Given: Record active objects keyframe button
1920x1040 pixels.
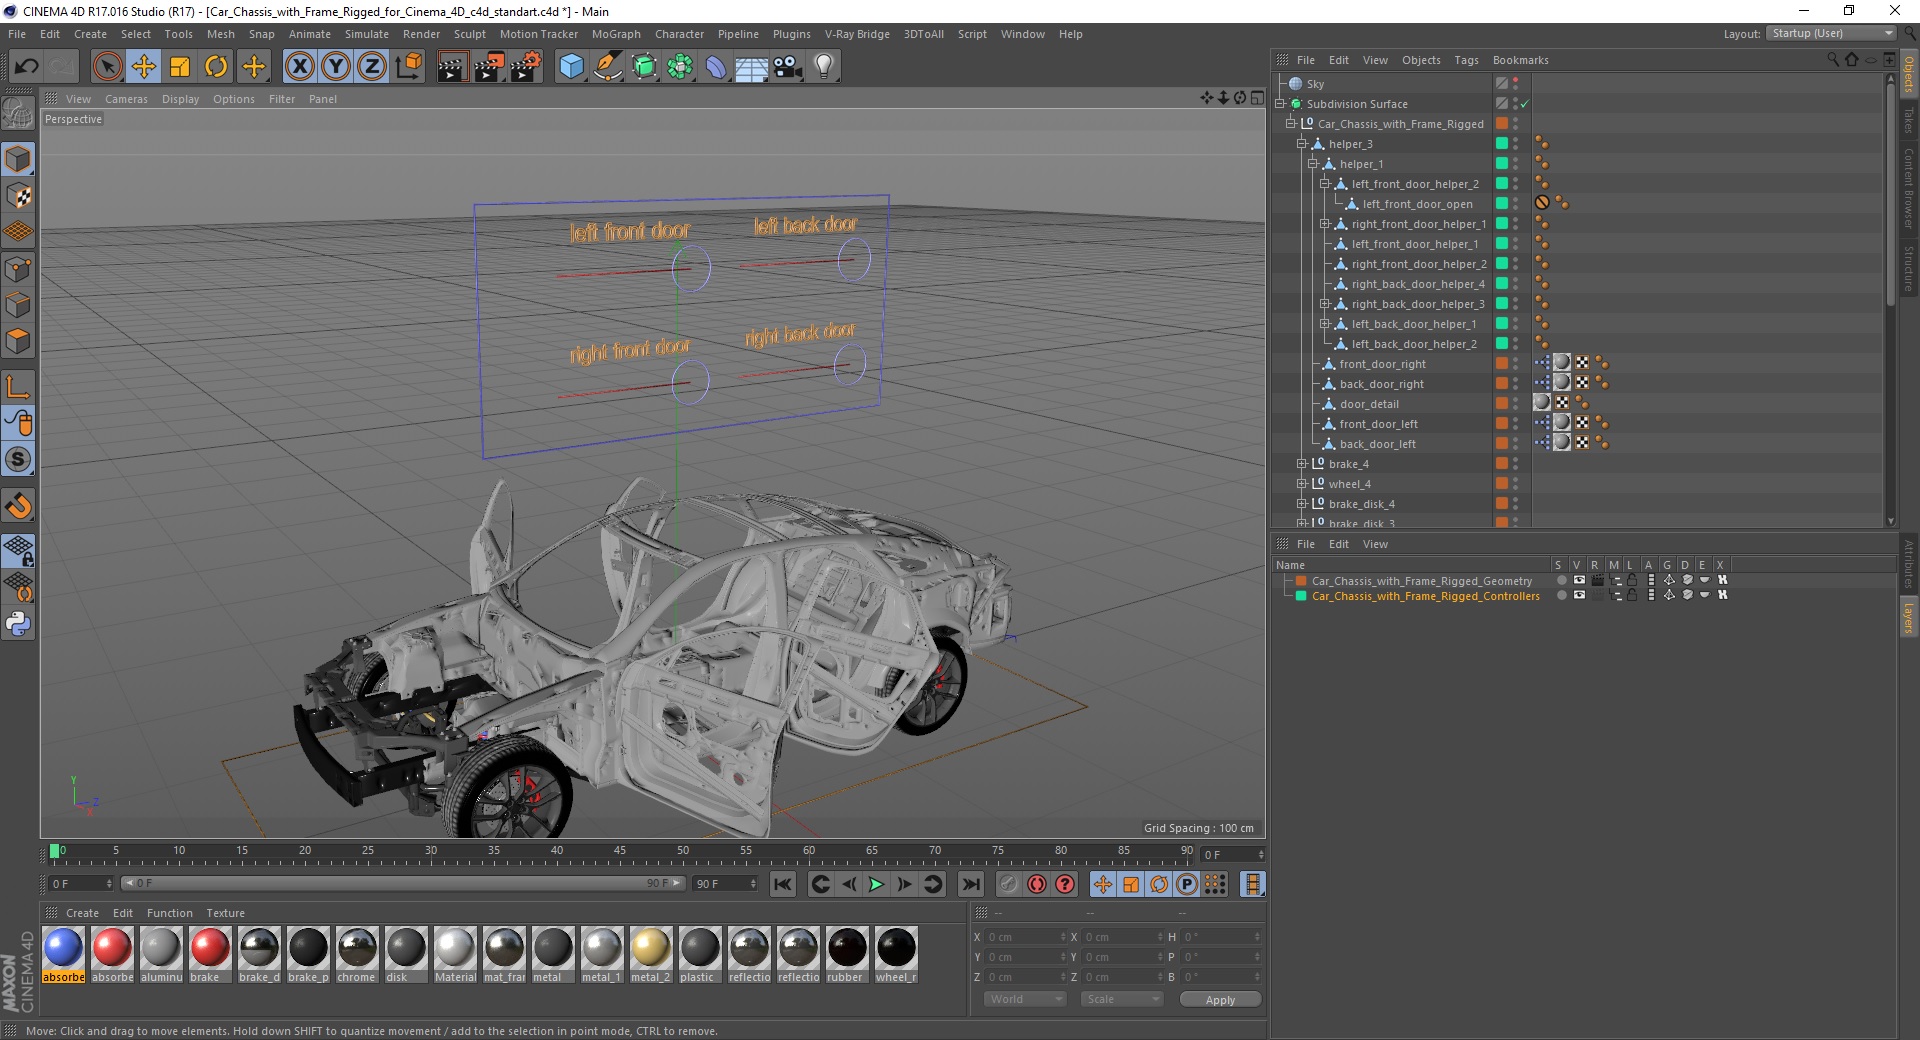Looking at the screenshot, I should (1009, 884).
